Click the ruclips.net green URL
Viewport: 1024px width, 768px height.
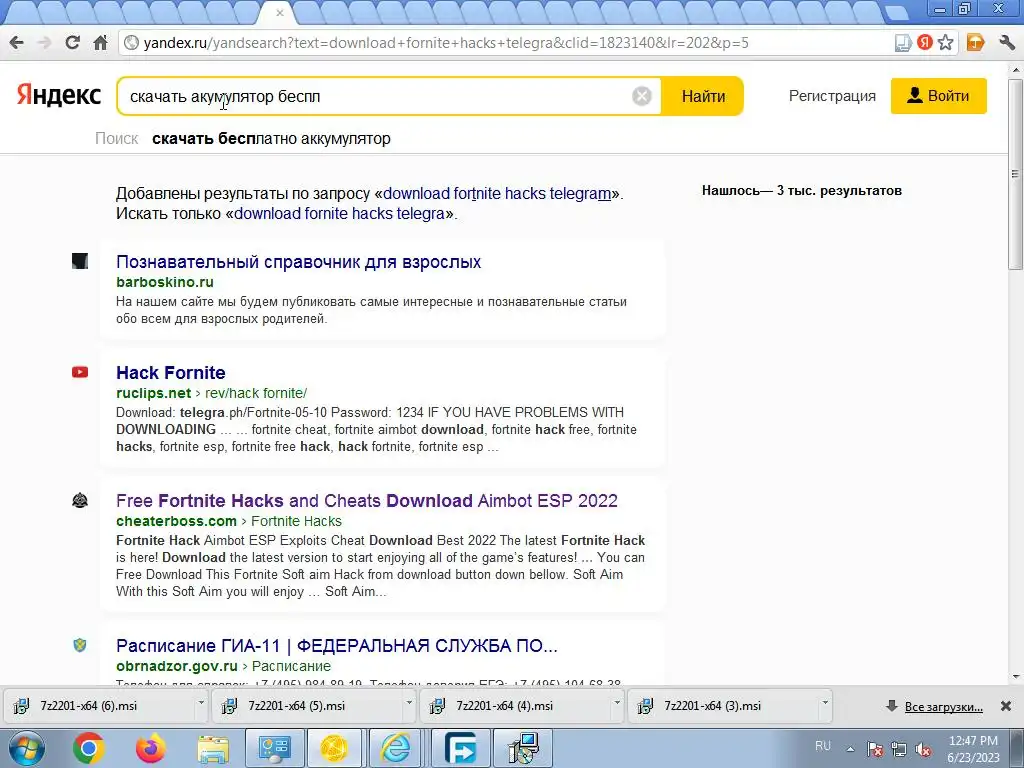pos(153,393)
